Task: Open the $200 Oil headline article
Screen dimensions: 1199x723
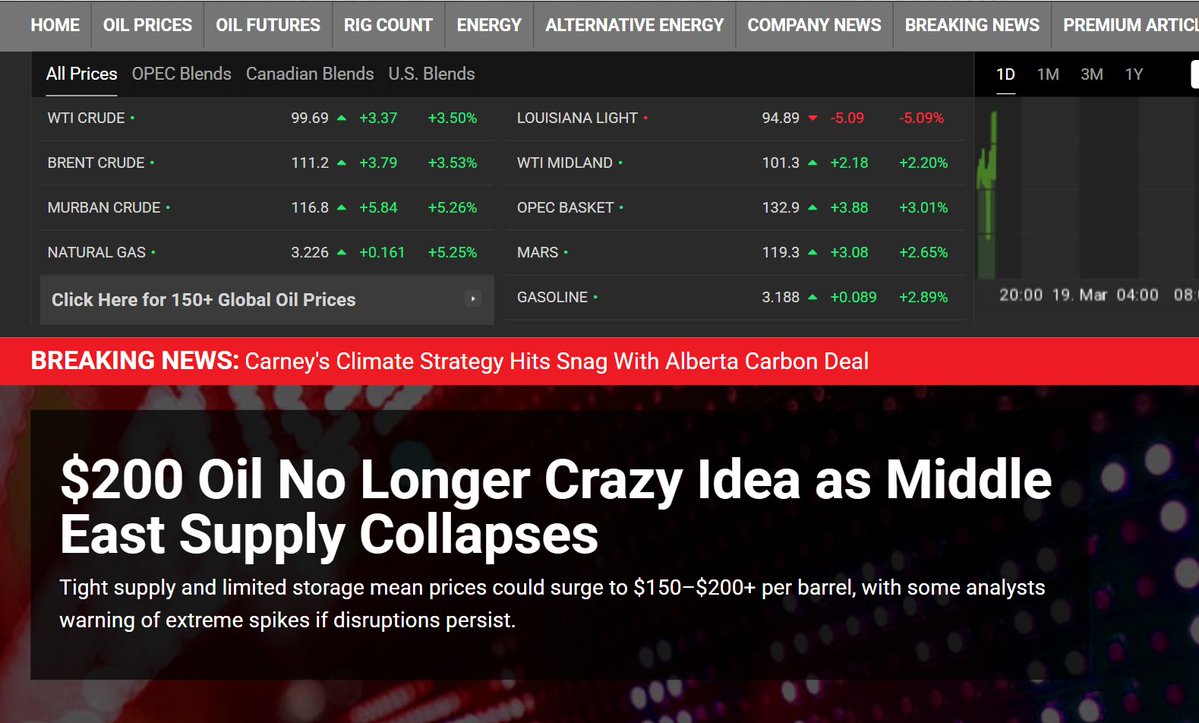Action: (x=556, y=507)
